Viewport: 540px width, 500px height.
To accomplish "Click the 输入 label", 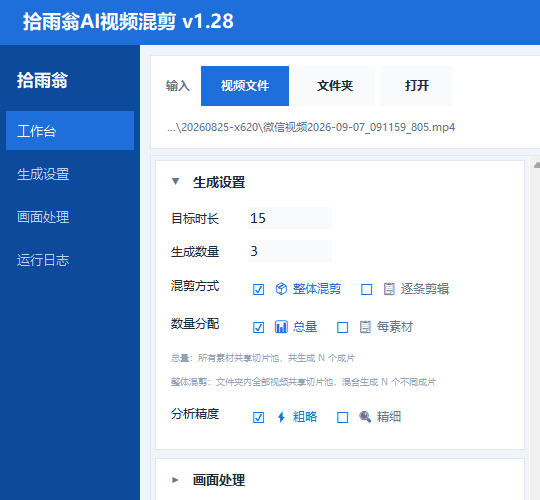I will point(178,86).
